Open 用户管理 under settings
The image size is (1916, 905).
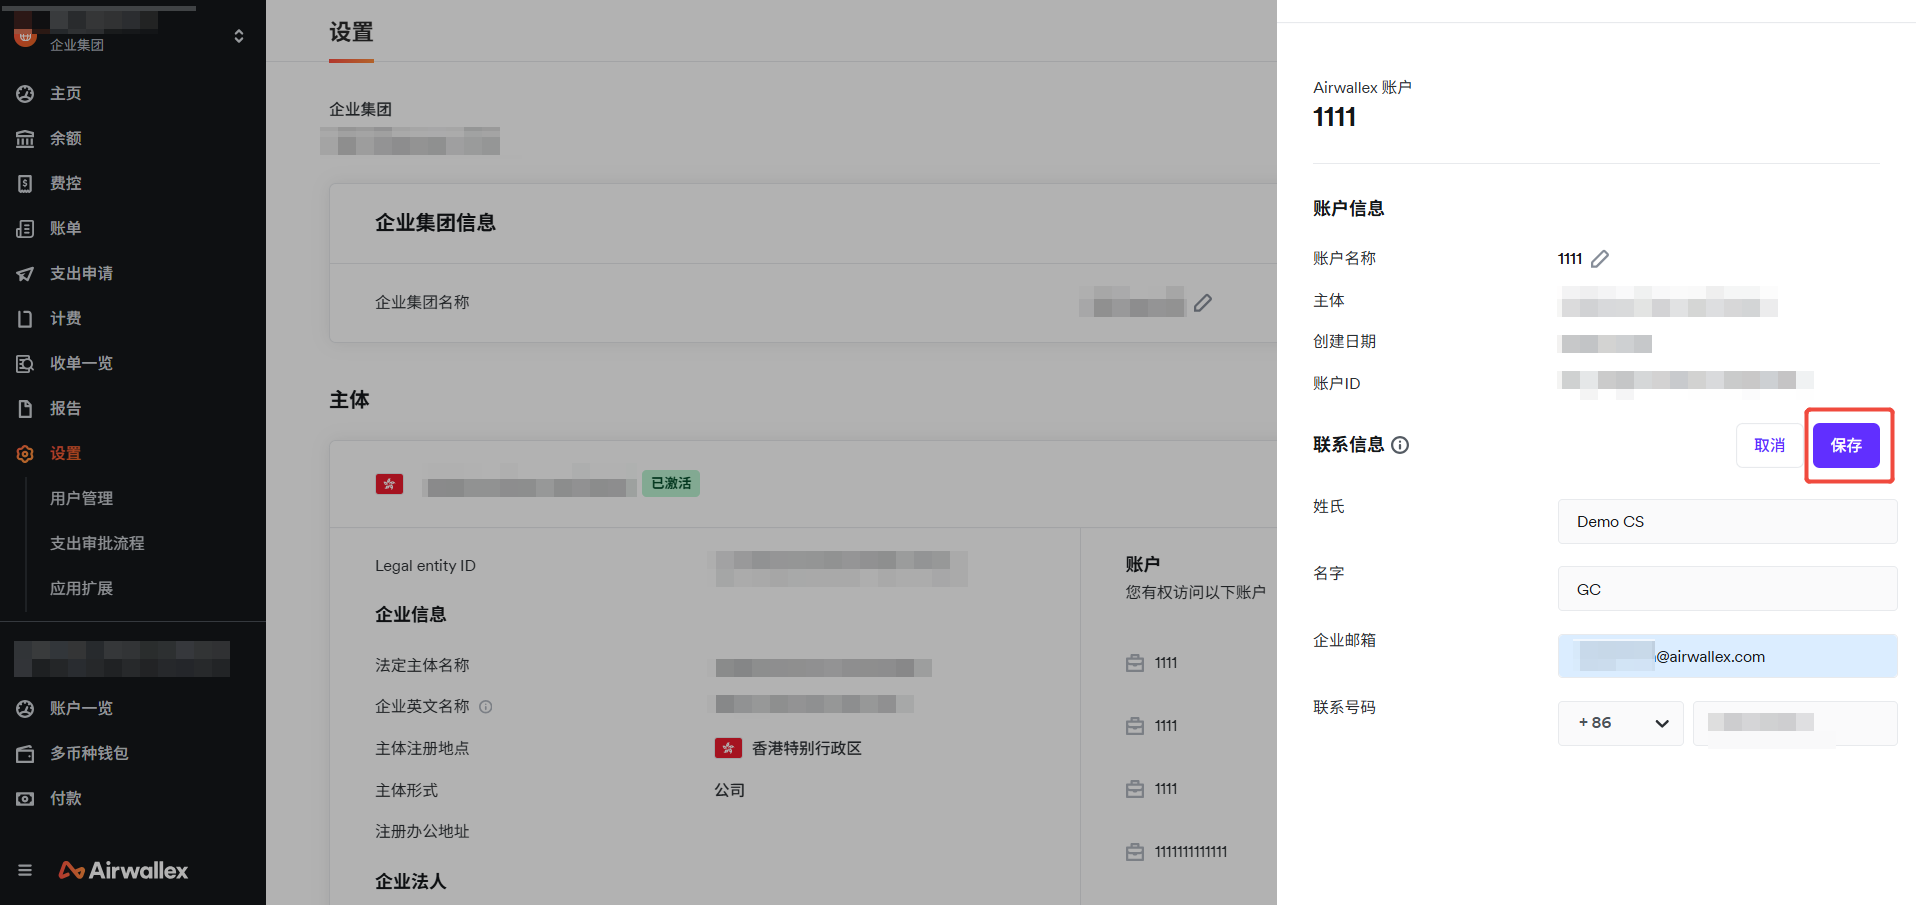(x=82, y=498)
